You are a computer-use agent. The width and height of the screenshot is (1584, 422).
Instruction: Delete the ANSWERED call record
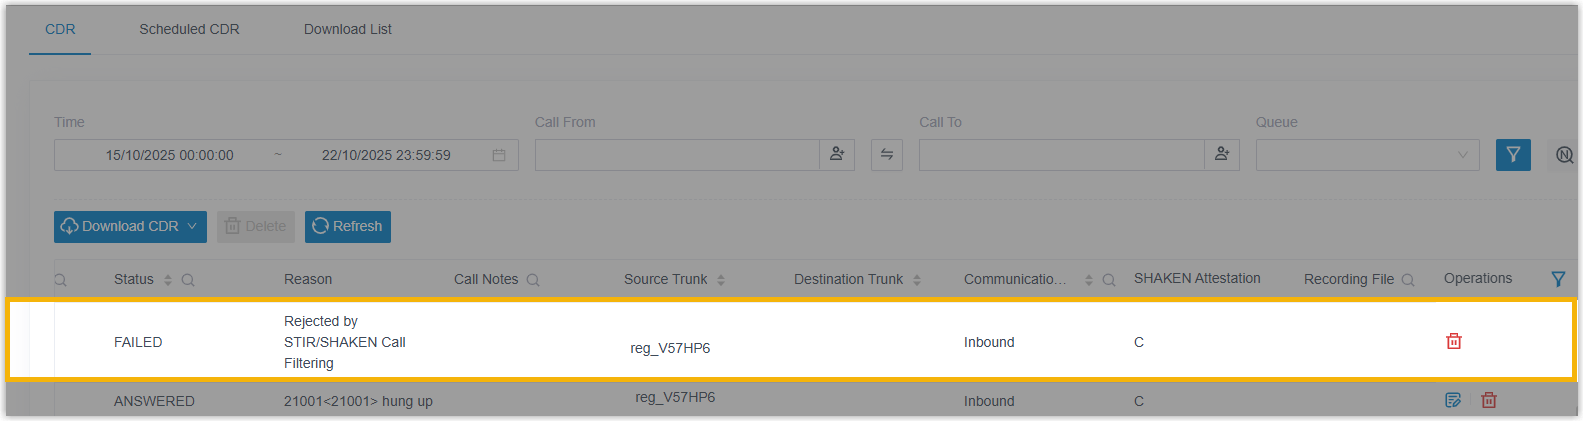pyautogui.click(x=1489, y=401)
